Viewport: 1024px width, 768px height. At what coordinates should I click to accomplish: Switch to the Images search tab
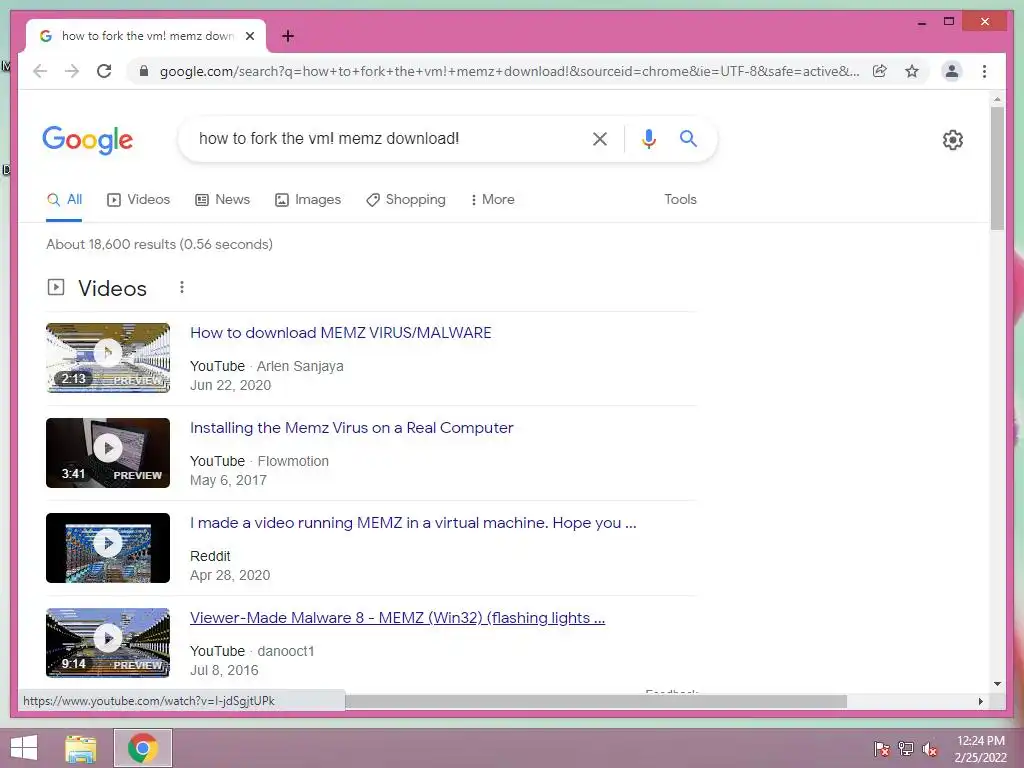tap(308, 199)
